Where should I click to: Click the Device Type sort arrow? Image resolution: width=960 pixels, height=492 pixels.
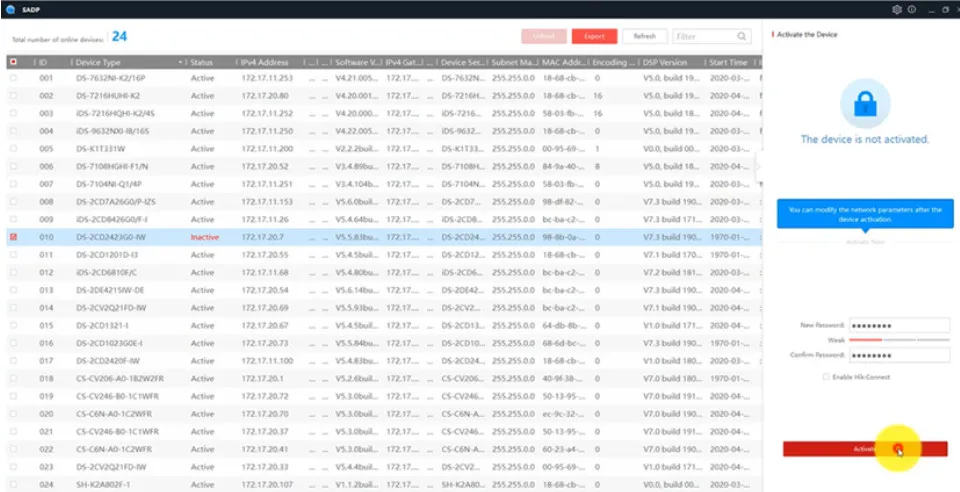pos(180,62)
